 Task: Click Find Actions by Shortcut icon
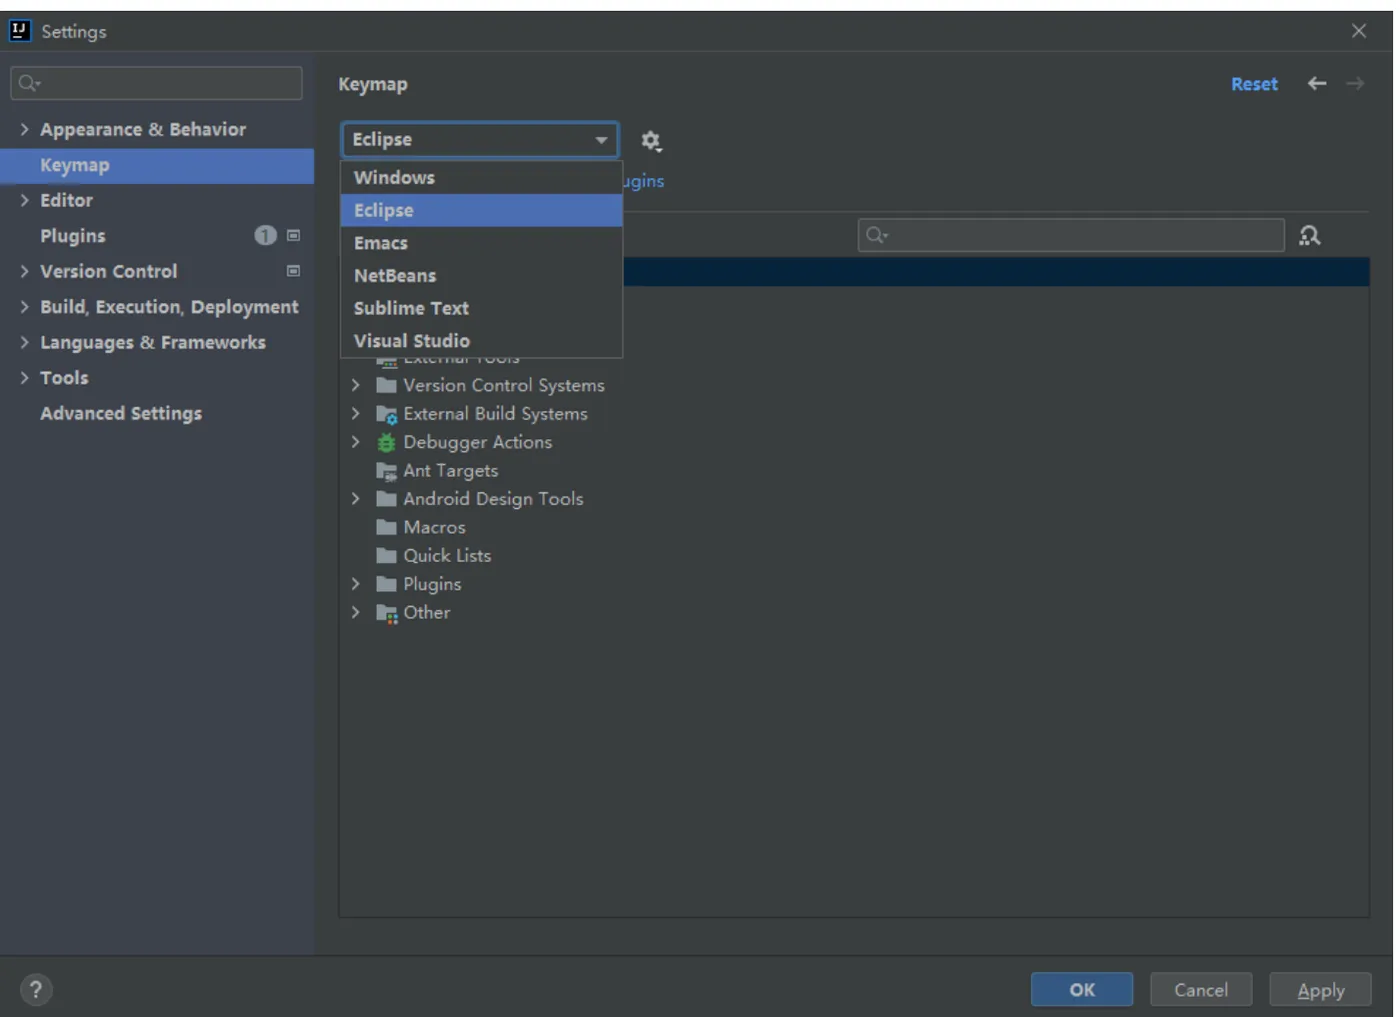click(x=1309, y=236)
